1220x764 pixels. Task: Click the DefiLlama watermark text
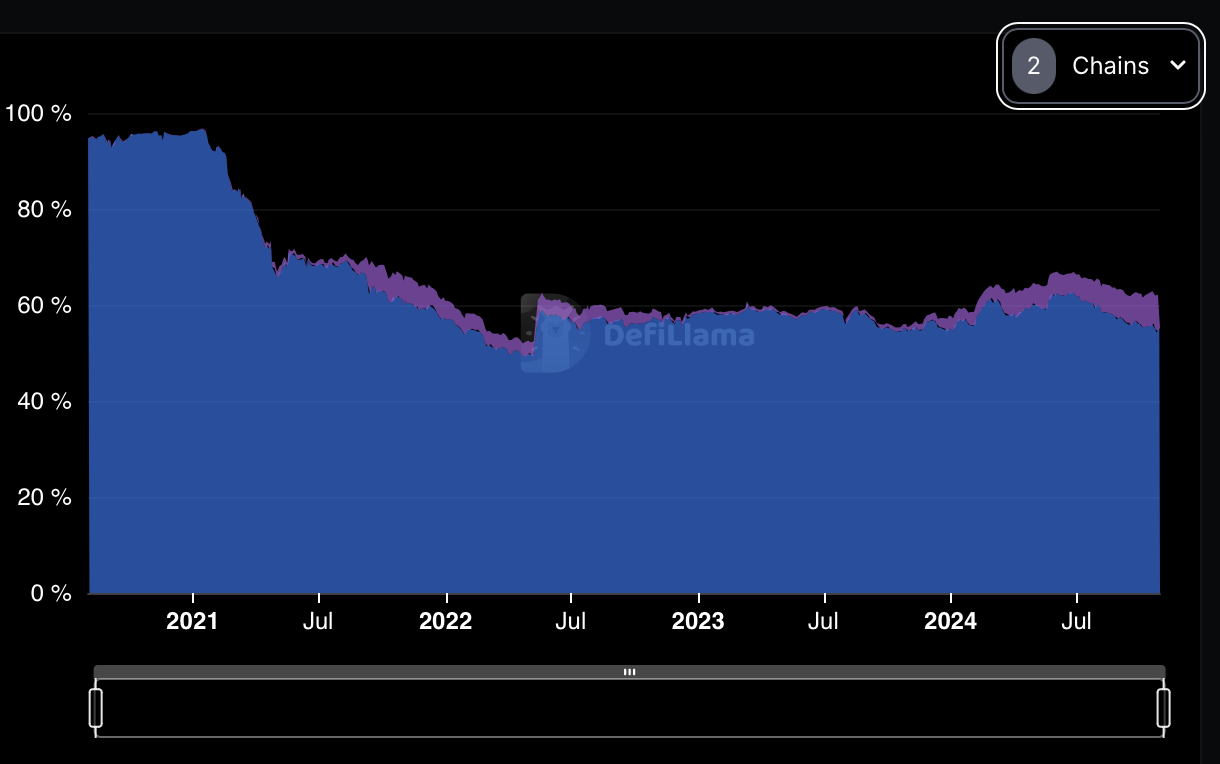(678, 334)
